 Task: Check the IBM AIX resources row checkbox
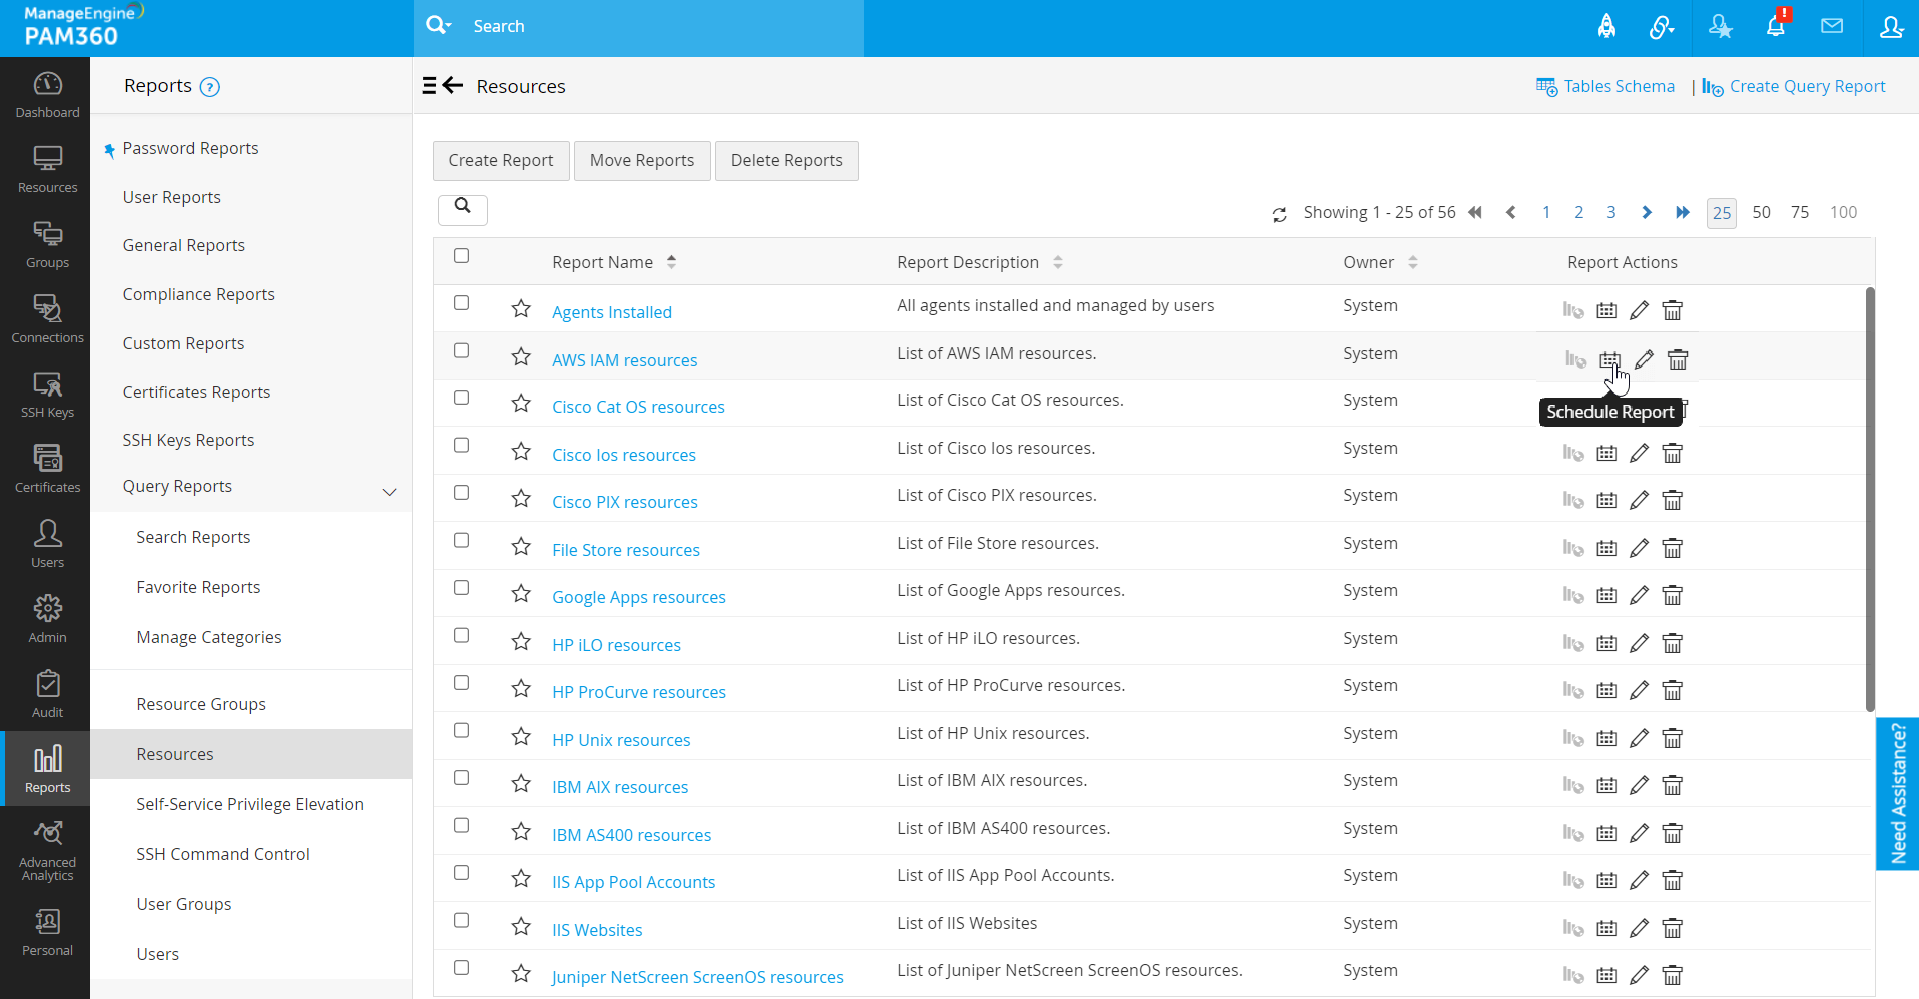pyautogui.click(x=461, y=778)
